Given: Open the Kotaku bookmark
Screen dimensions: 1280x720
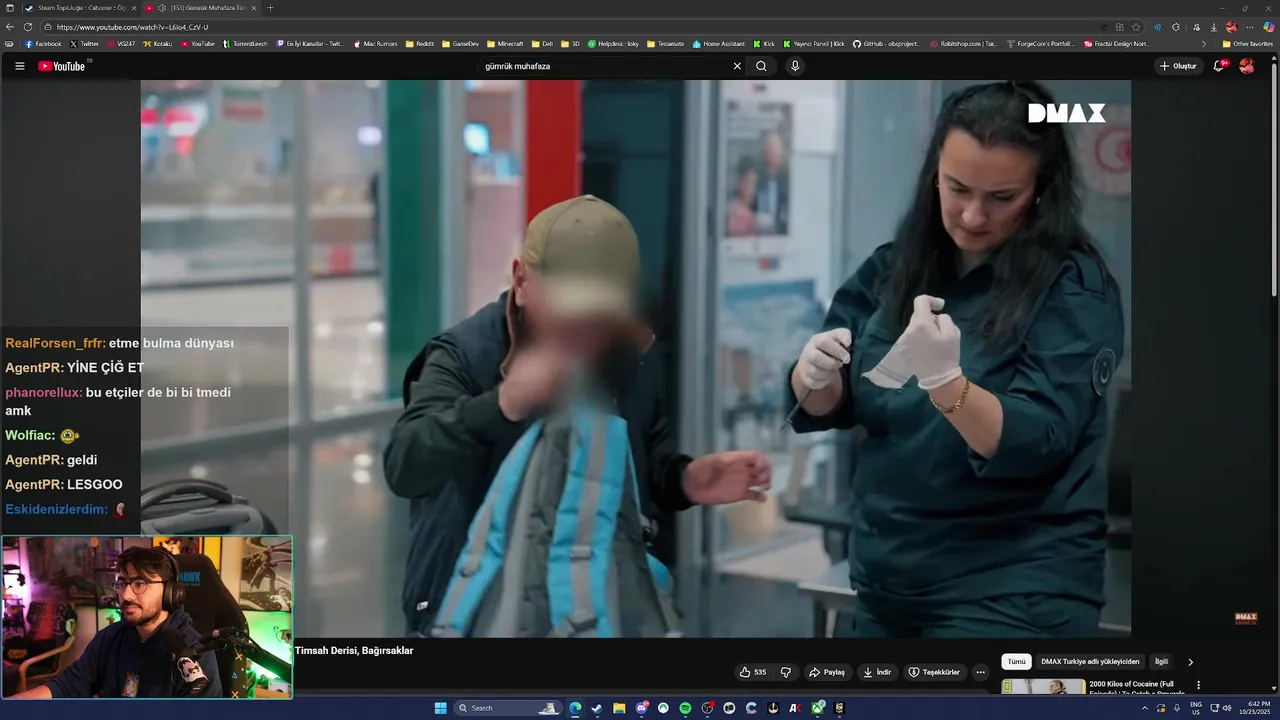Looking at the screenshot, I should pyautogui.click(x=158, y=44).
